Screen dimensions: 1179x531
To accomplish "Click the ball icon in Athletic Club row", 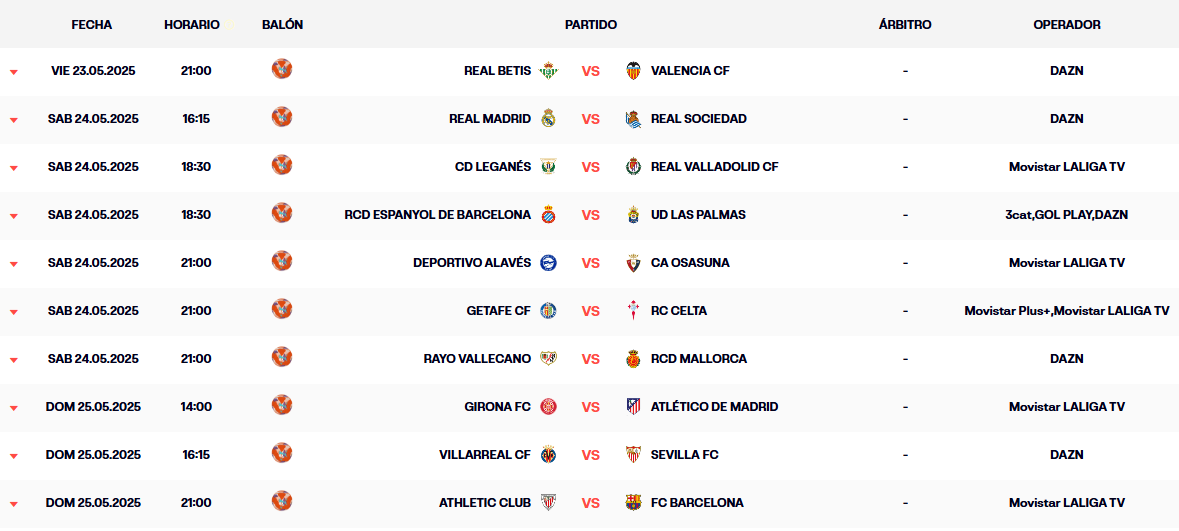I will click(x=282, y=501).
